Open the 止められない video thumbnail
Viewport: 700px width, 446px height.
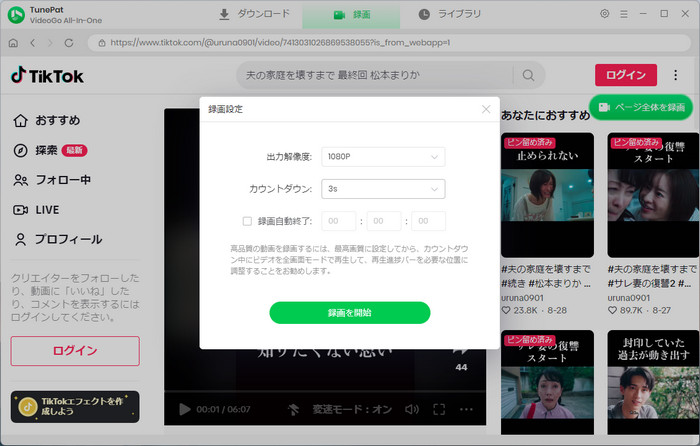[x=547, y=195]
